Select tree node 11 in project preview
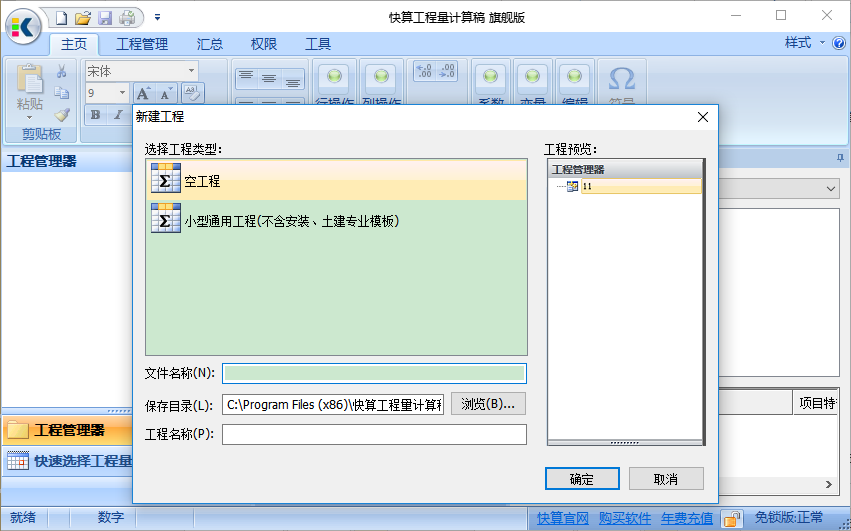This screenshot has height=531, width=851. (x=587, y=187)
